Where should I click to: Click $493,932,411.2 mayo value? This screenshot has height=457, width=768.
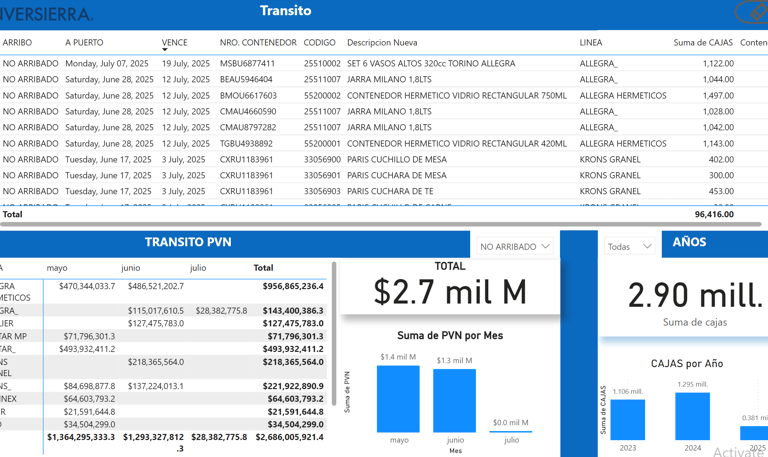pos(87,349)
